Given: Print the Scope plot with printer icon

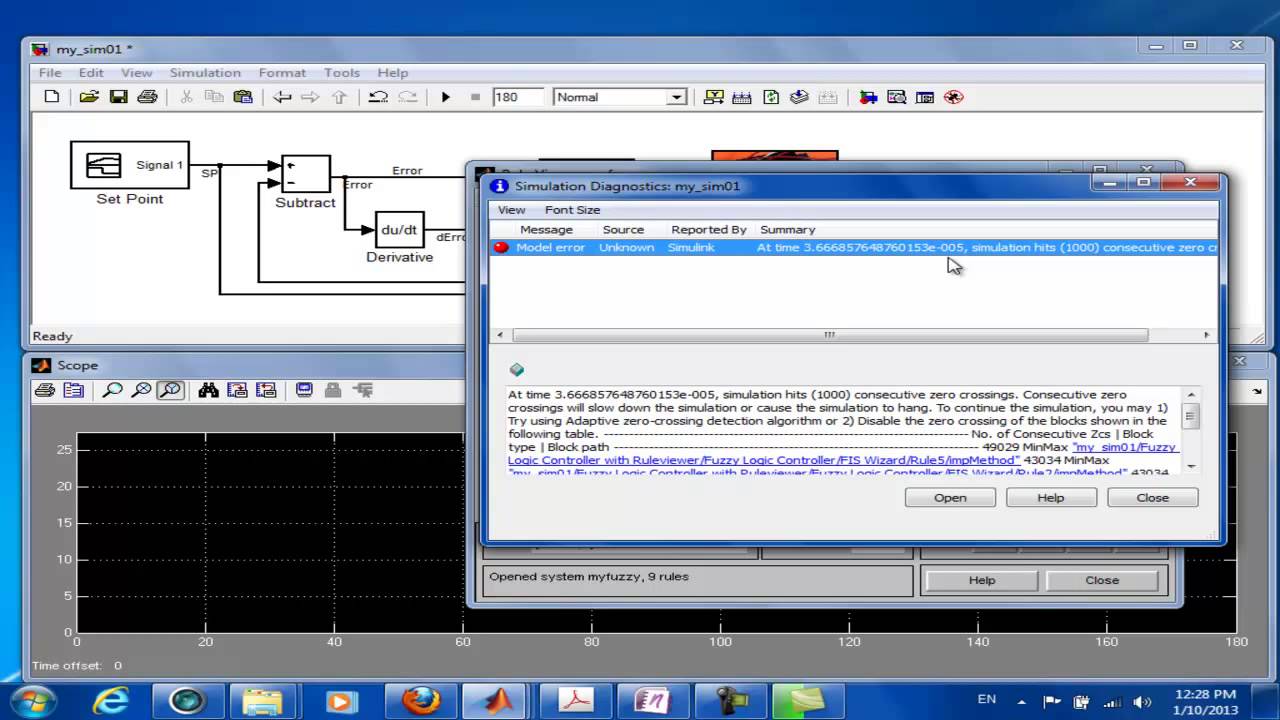Looking at the screenshot, I should click(44, 390).
